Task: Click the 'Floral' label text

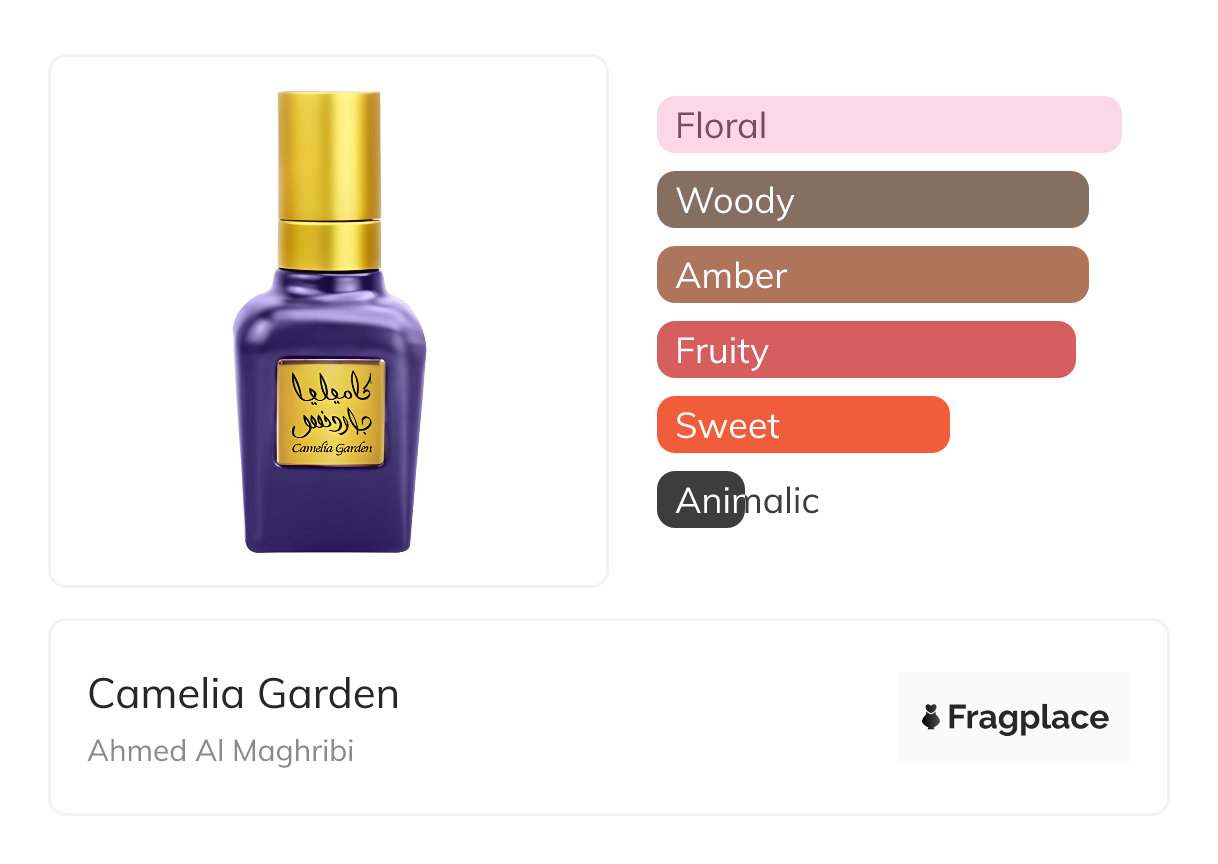Action: click(x=721, y=125)
